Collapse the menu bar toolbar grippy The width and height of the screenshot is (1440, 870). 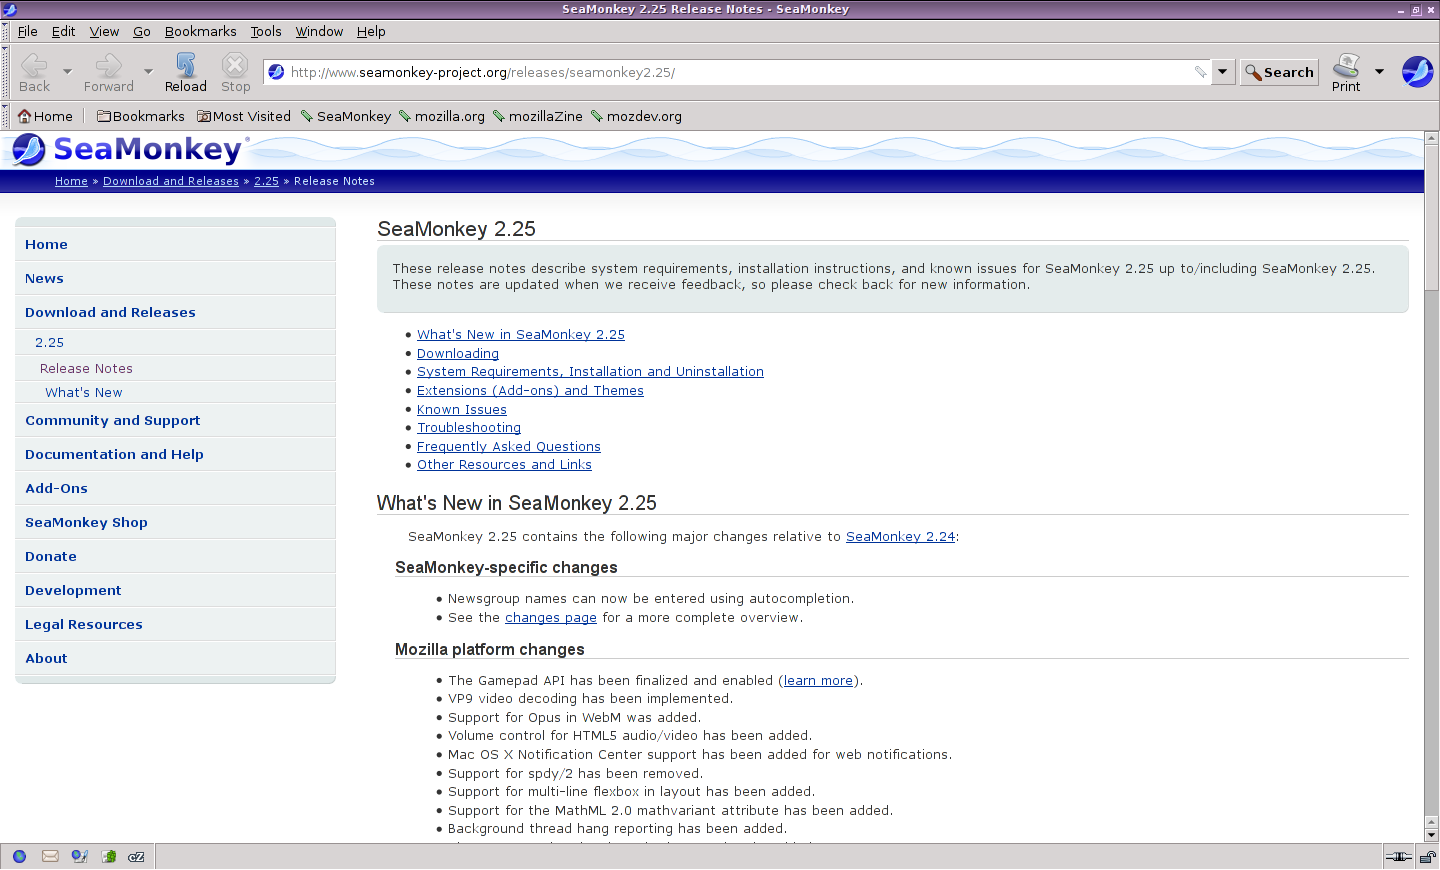[x=5, y=31]
